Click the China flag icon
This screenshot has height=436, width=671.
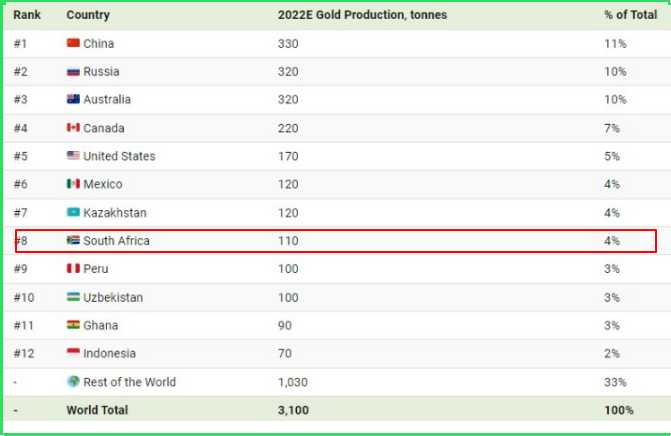[x=73, y=43]
